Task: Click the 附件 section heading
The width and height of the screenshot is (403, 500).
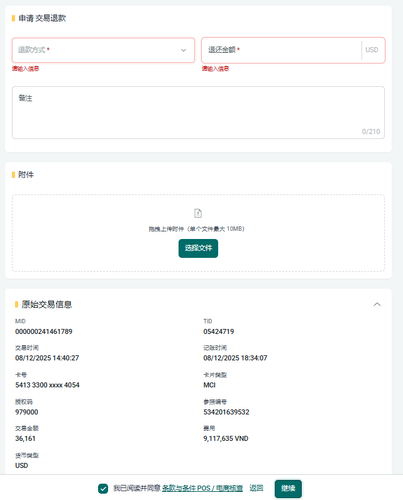Action: [26, 175]
